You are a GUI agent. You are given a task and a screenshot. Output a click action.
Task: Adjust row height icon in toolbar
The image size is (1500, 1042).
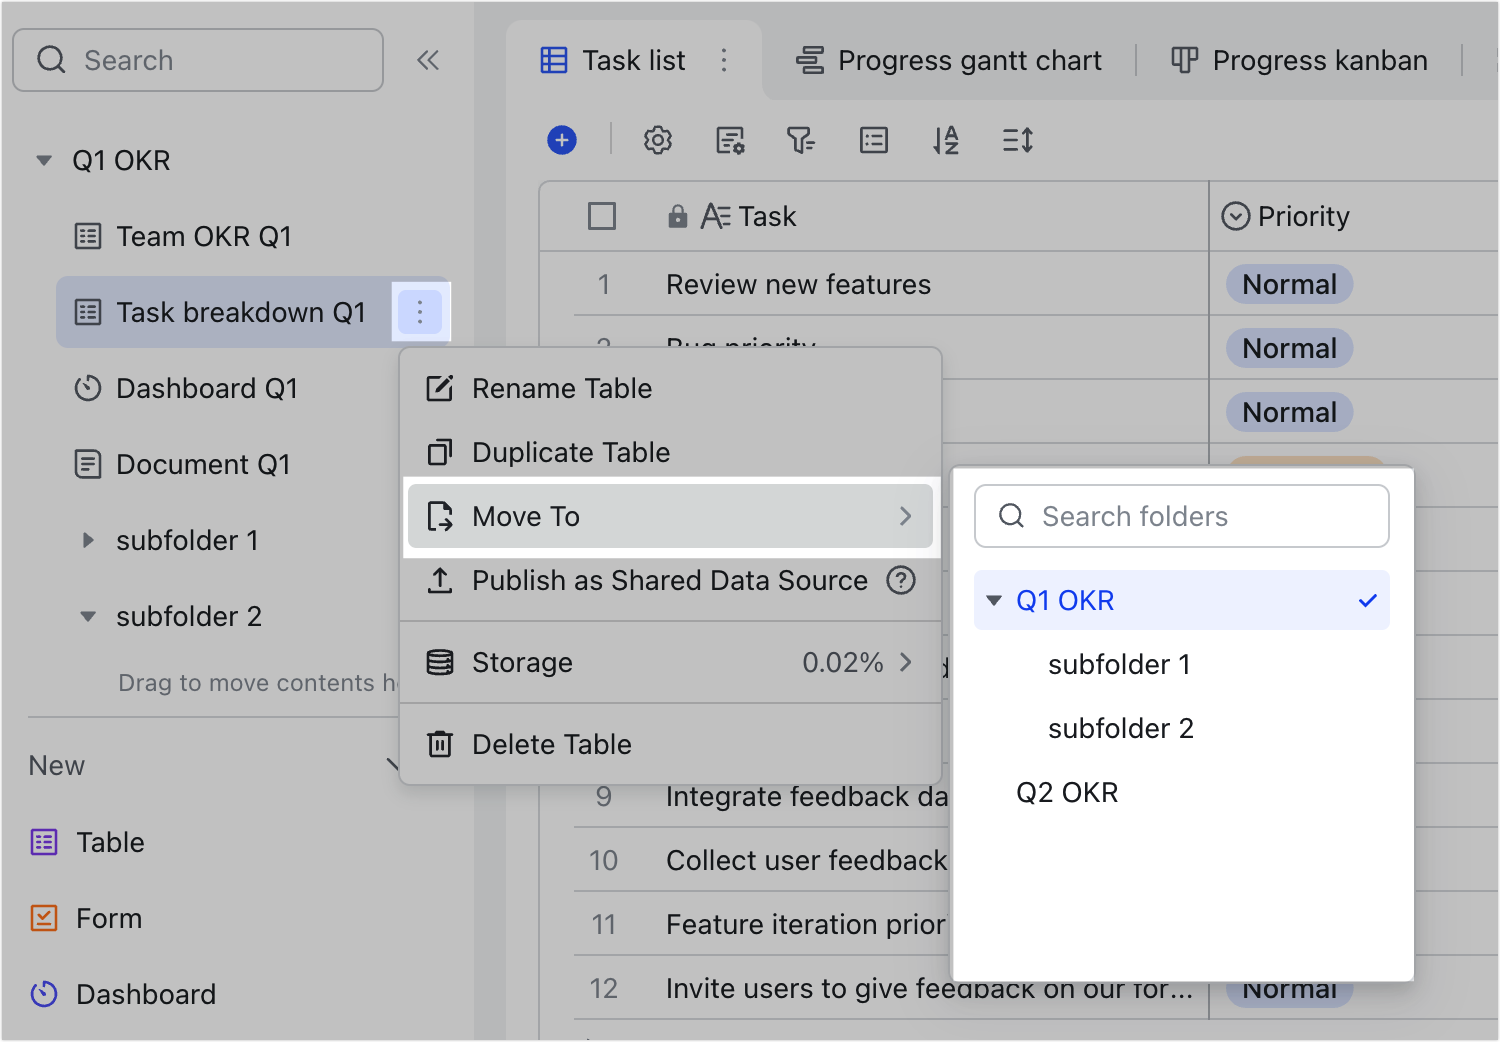click(x=1017, y=140)
